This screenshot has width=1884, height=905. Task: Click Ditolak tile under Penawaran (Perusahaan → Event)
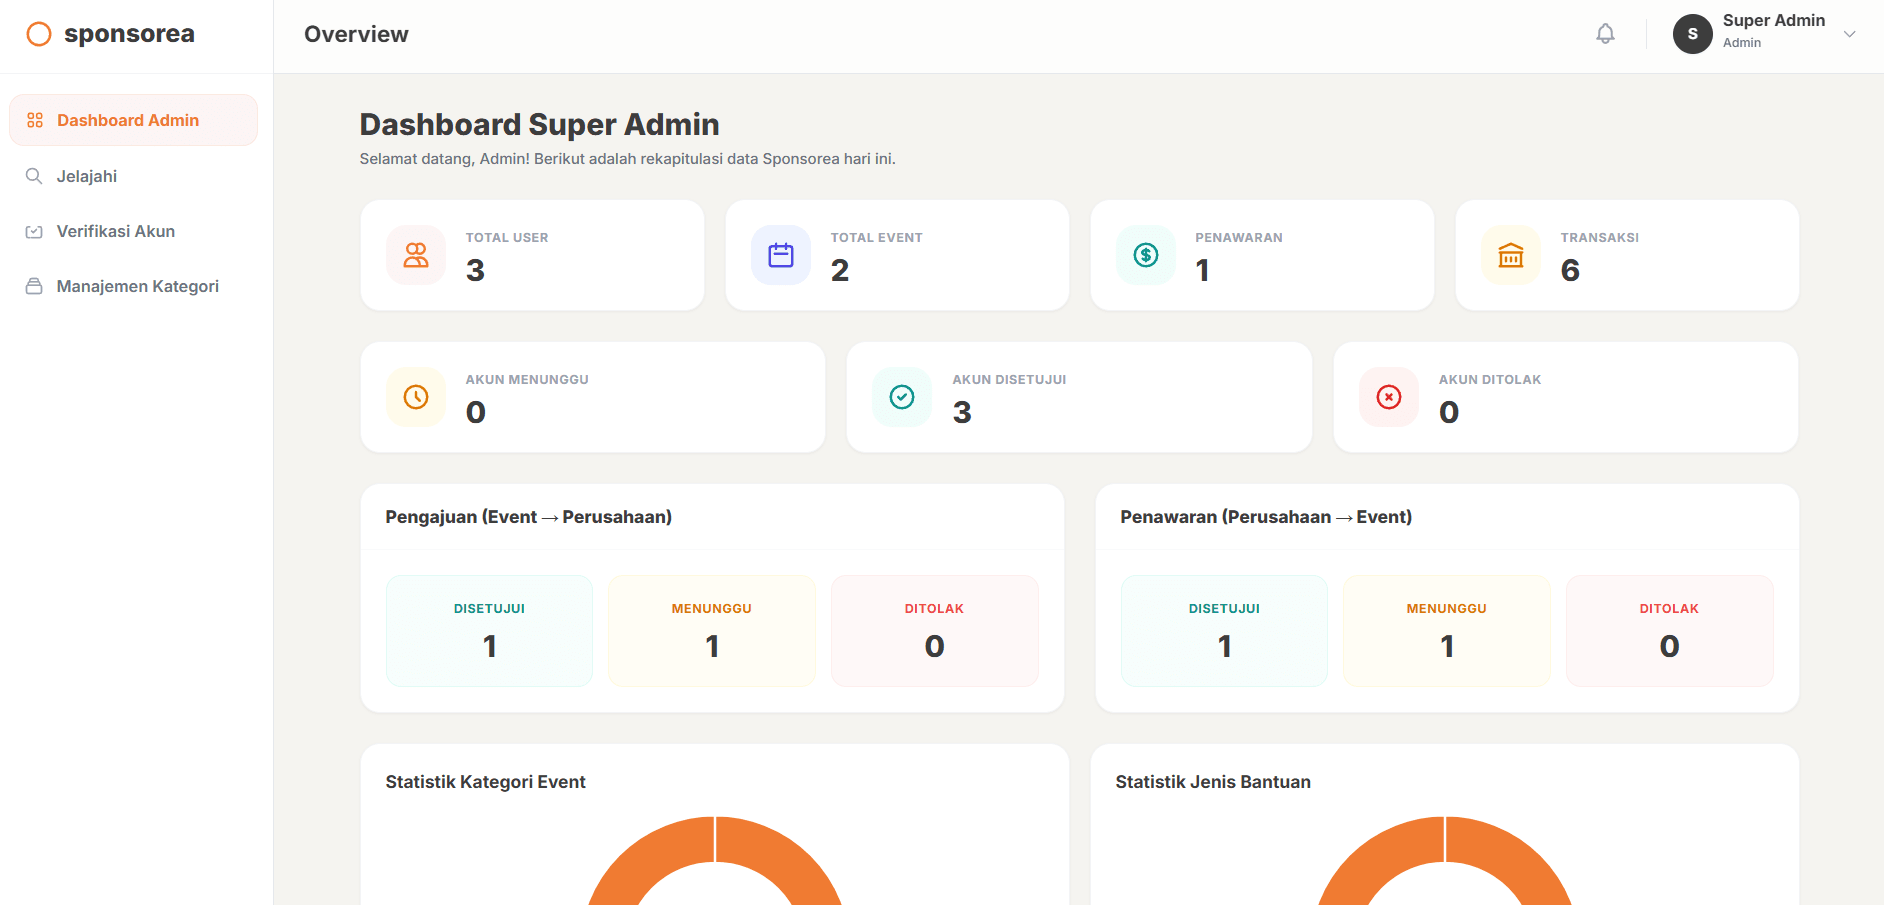click(1670, 631)
